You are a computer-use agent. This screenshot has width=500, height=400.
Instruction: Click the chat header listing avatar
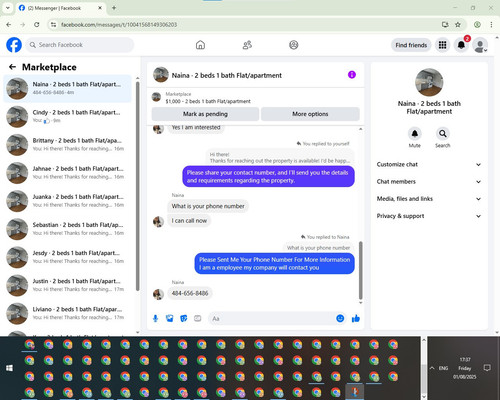(x=161, y=75)
